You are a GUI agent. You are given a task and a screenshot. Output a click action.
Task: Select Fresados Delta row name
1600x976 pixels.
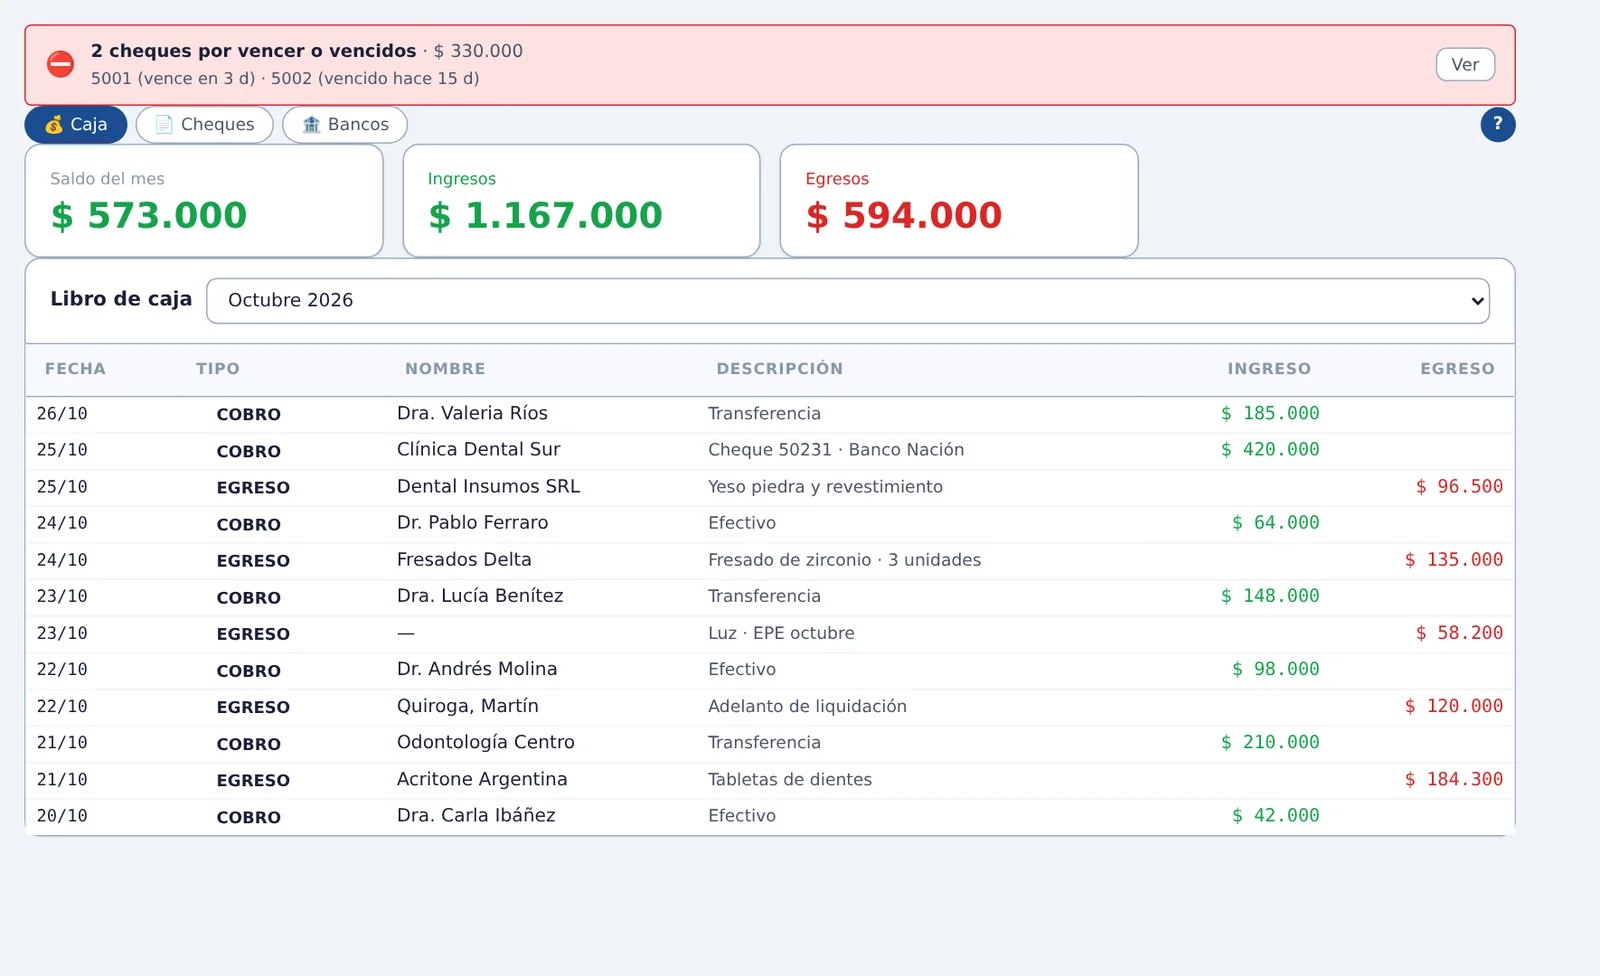(464, 560)
